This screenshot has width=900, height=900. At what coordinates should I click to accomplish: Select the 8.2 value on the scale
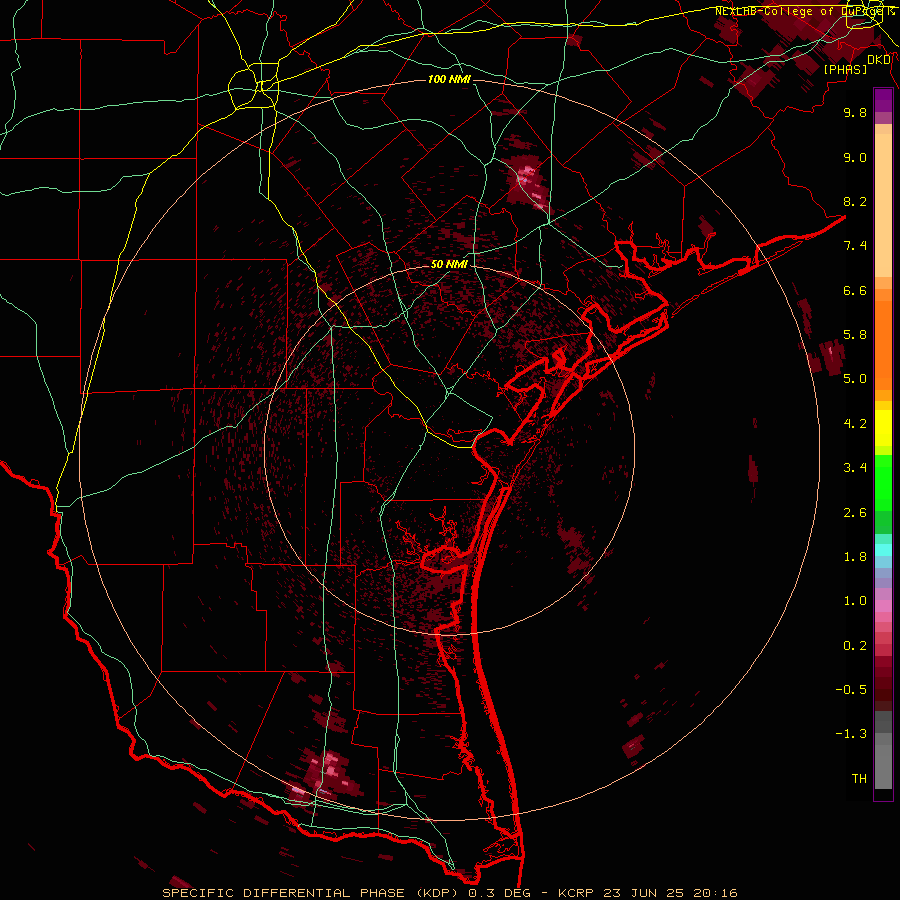855,201
